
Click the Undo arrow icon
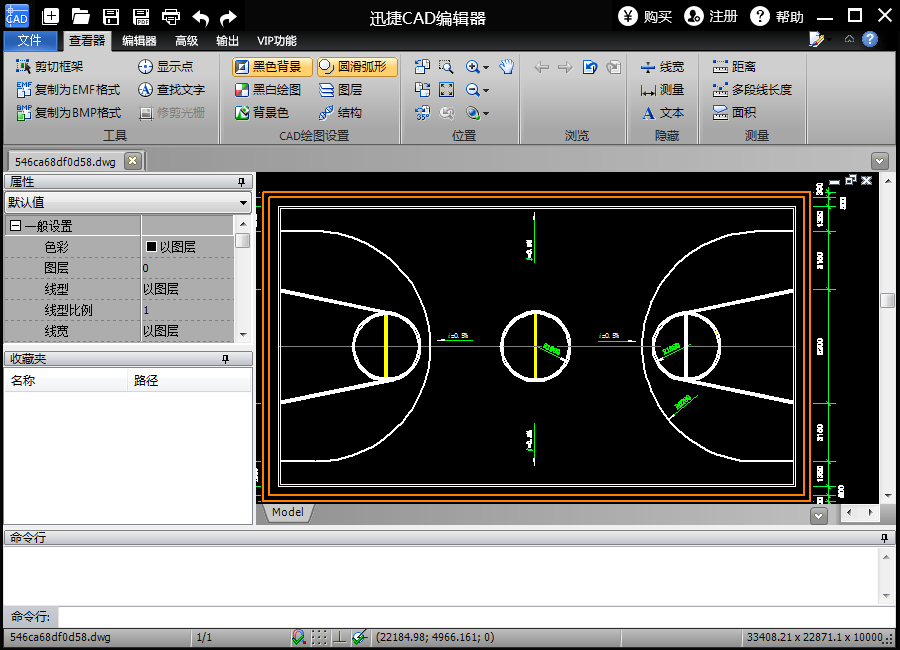pyautogui.click(x=200, y=16)
